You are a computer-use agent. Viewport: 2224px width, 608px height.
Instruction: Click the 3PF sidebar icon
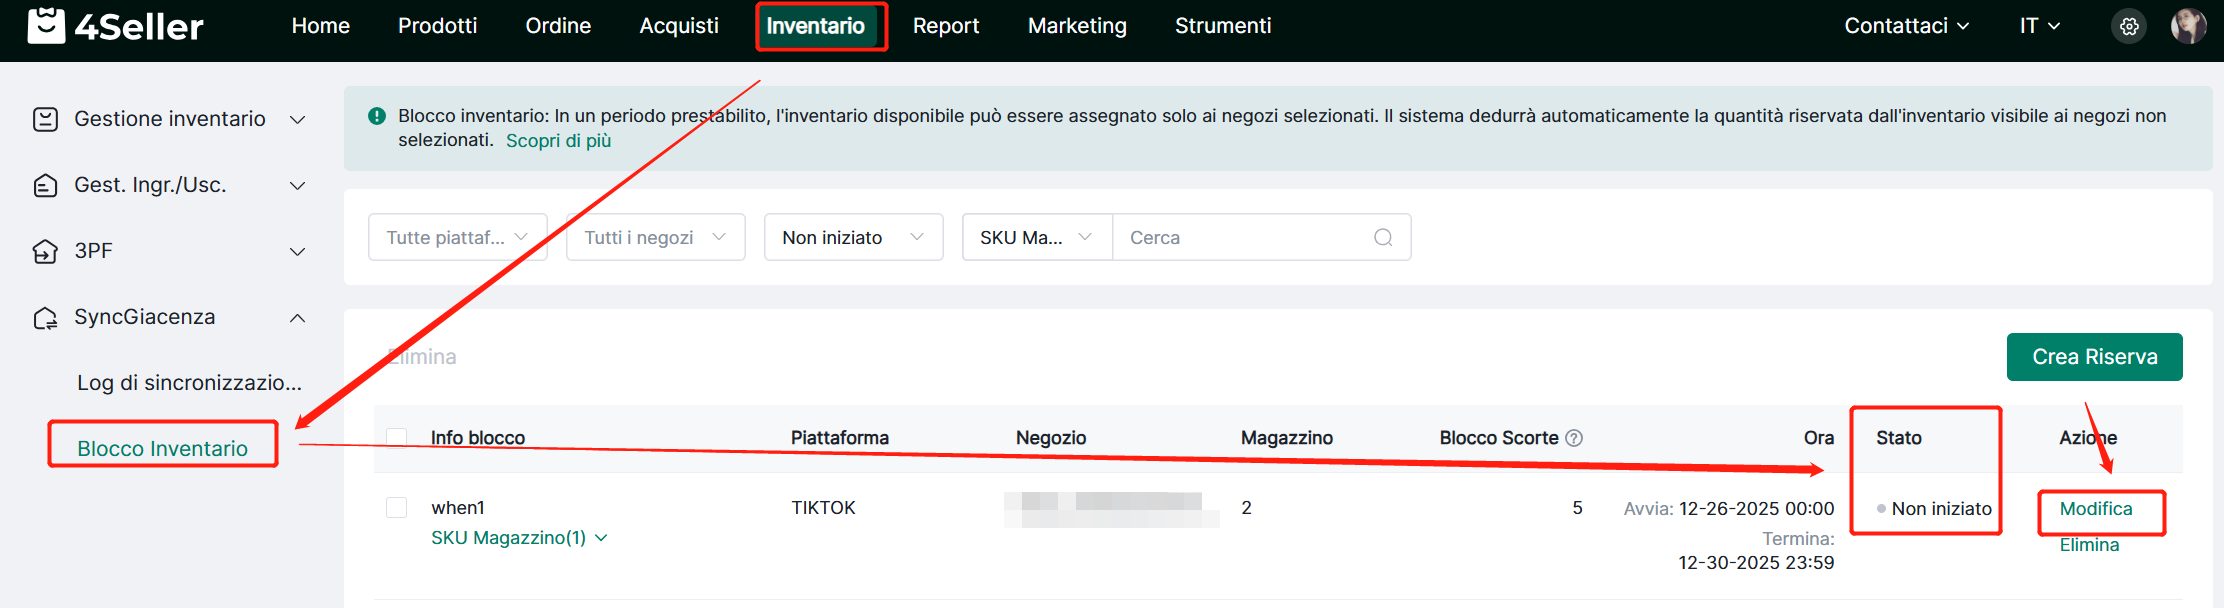click(x=45, y=251)
